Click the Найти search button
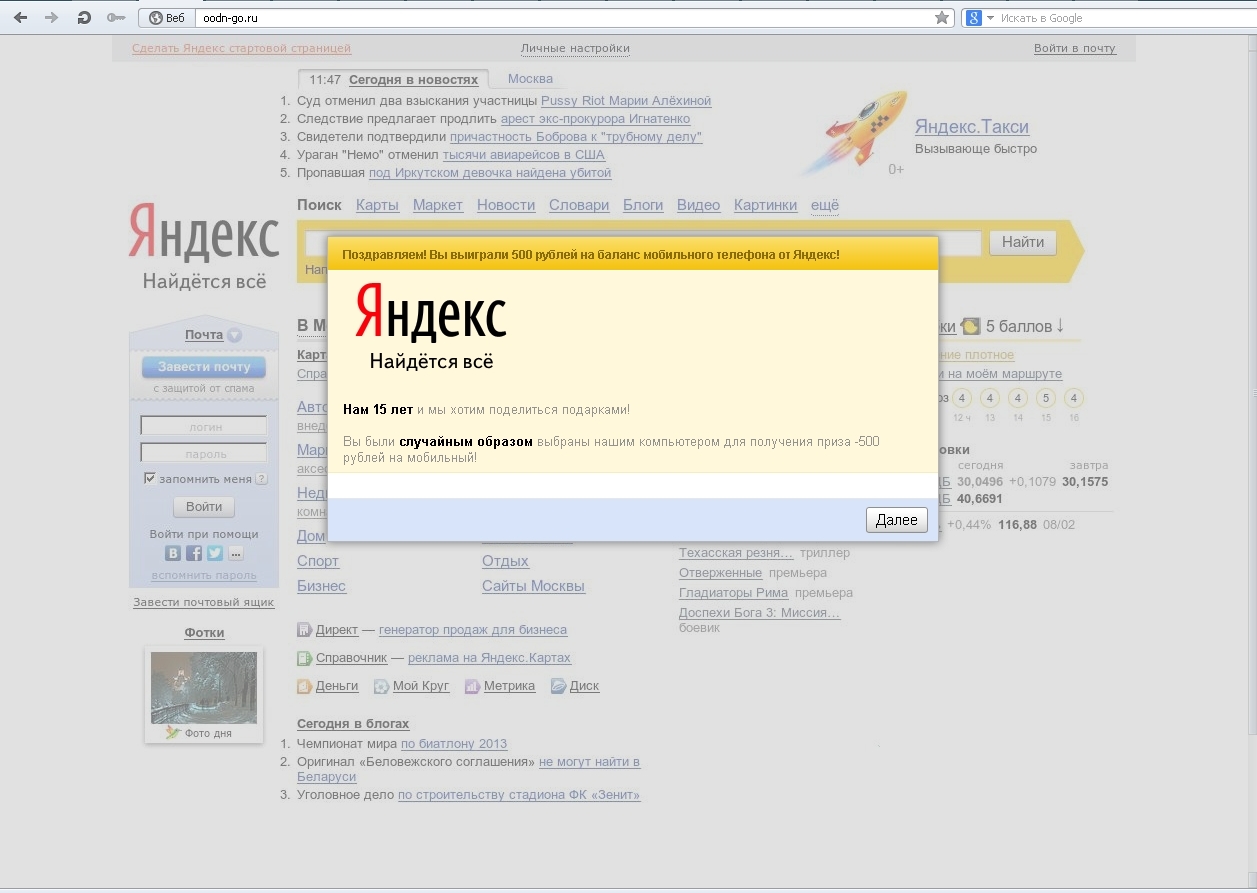 click(x=1022, y=242)
